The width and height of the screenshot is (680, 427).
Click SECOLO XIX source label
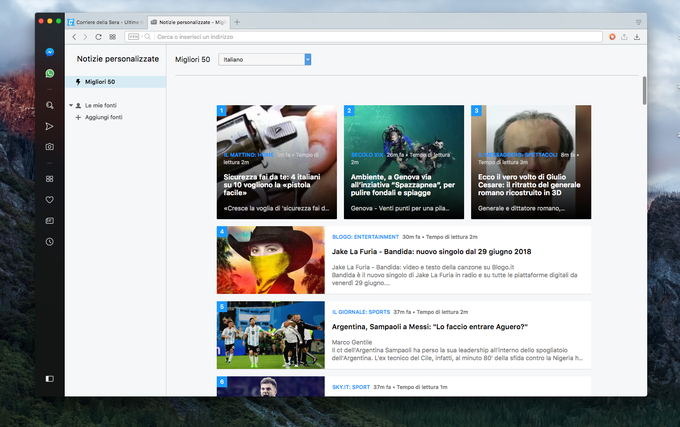(x=367, y=155)
